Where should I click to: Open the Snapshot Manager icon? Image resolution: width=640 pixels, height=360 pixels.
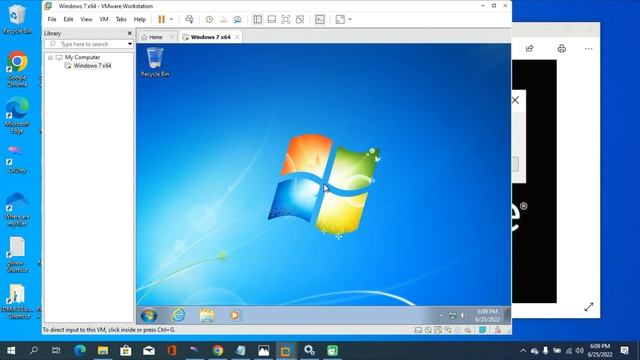(x=238, y=19)
